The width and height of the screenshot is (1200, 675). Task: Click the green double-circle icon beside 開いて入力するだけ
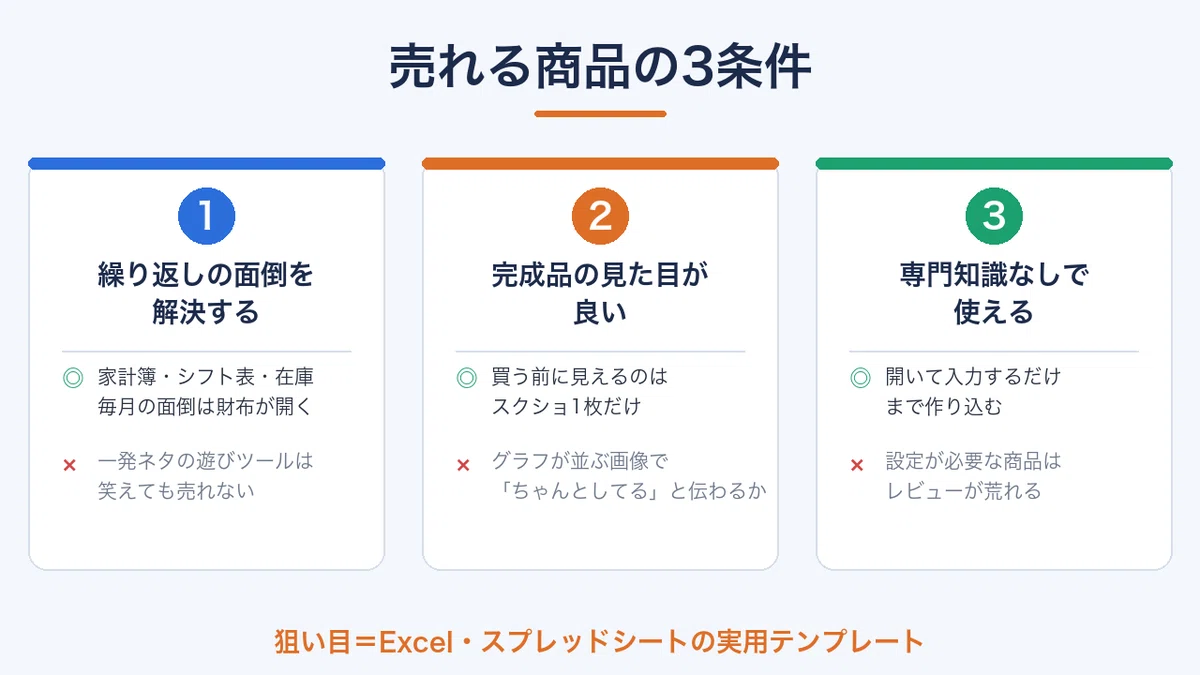click(860, 378)
